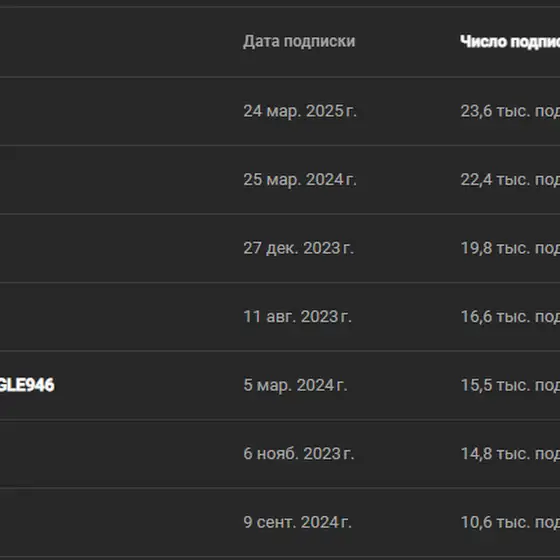Select the 27 дек. 2023 г. date cell
This screenshot has height=560, width=560.
click(299, 248)
